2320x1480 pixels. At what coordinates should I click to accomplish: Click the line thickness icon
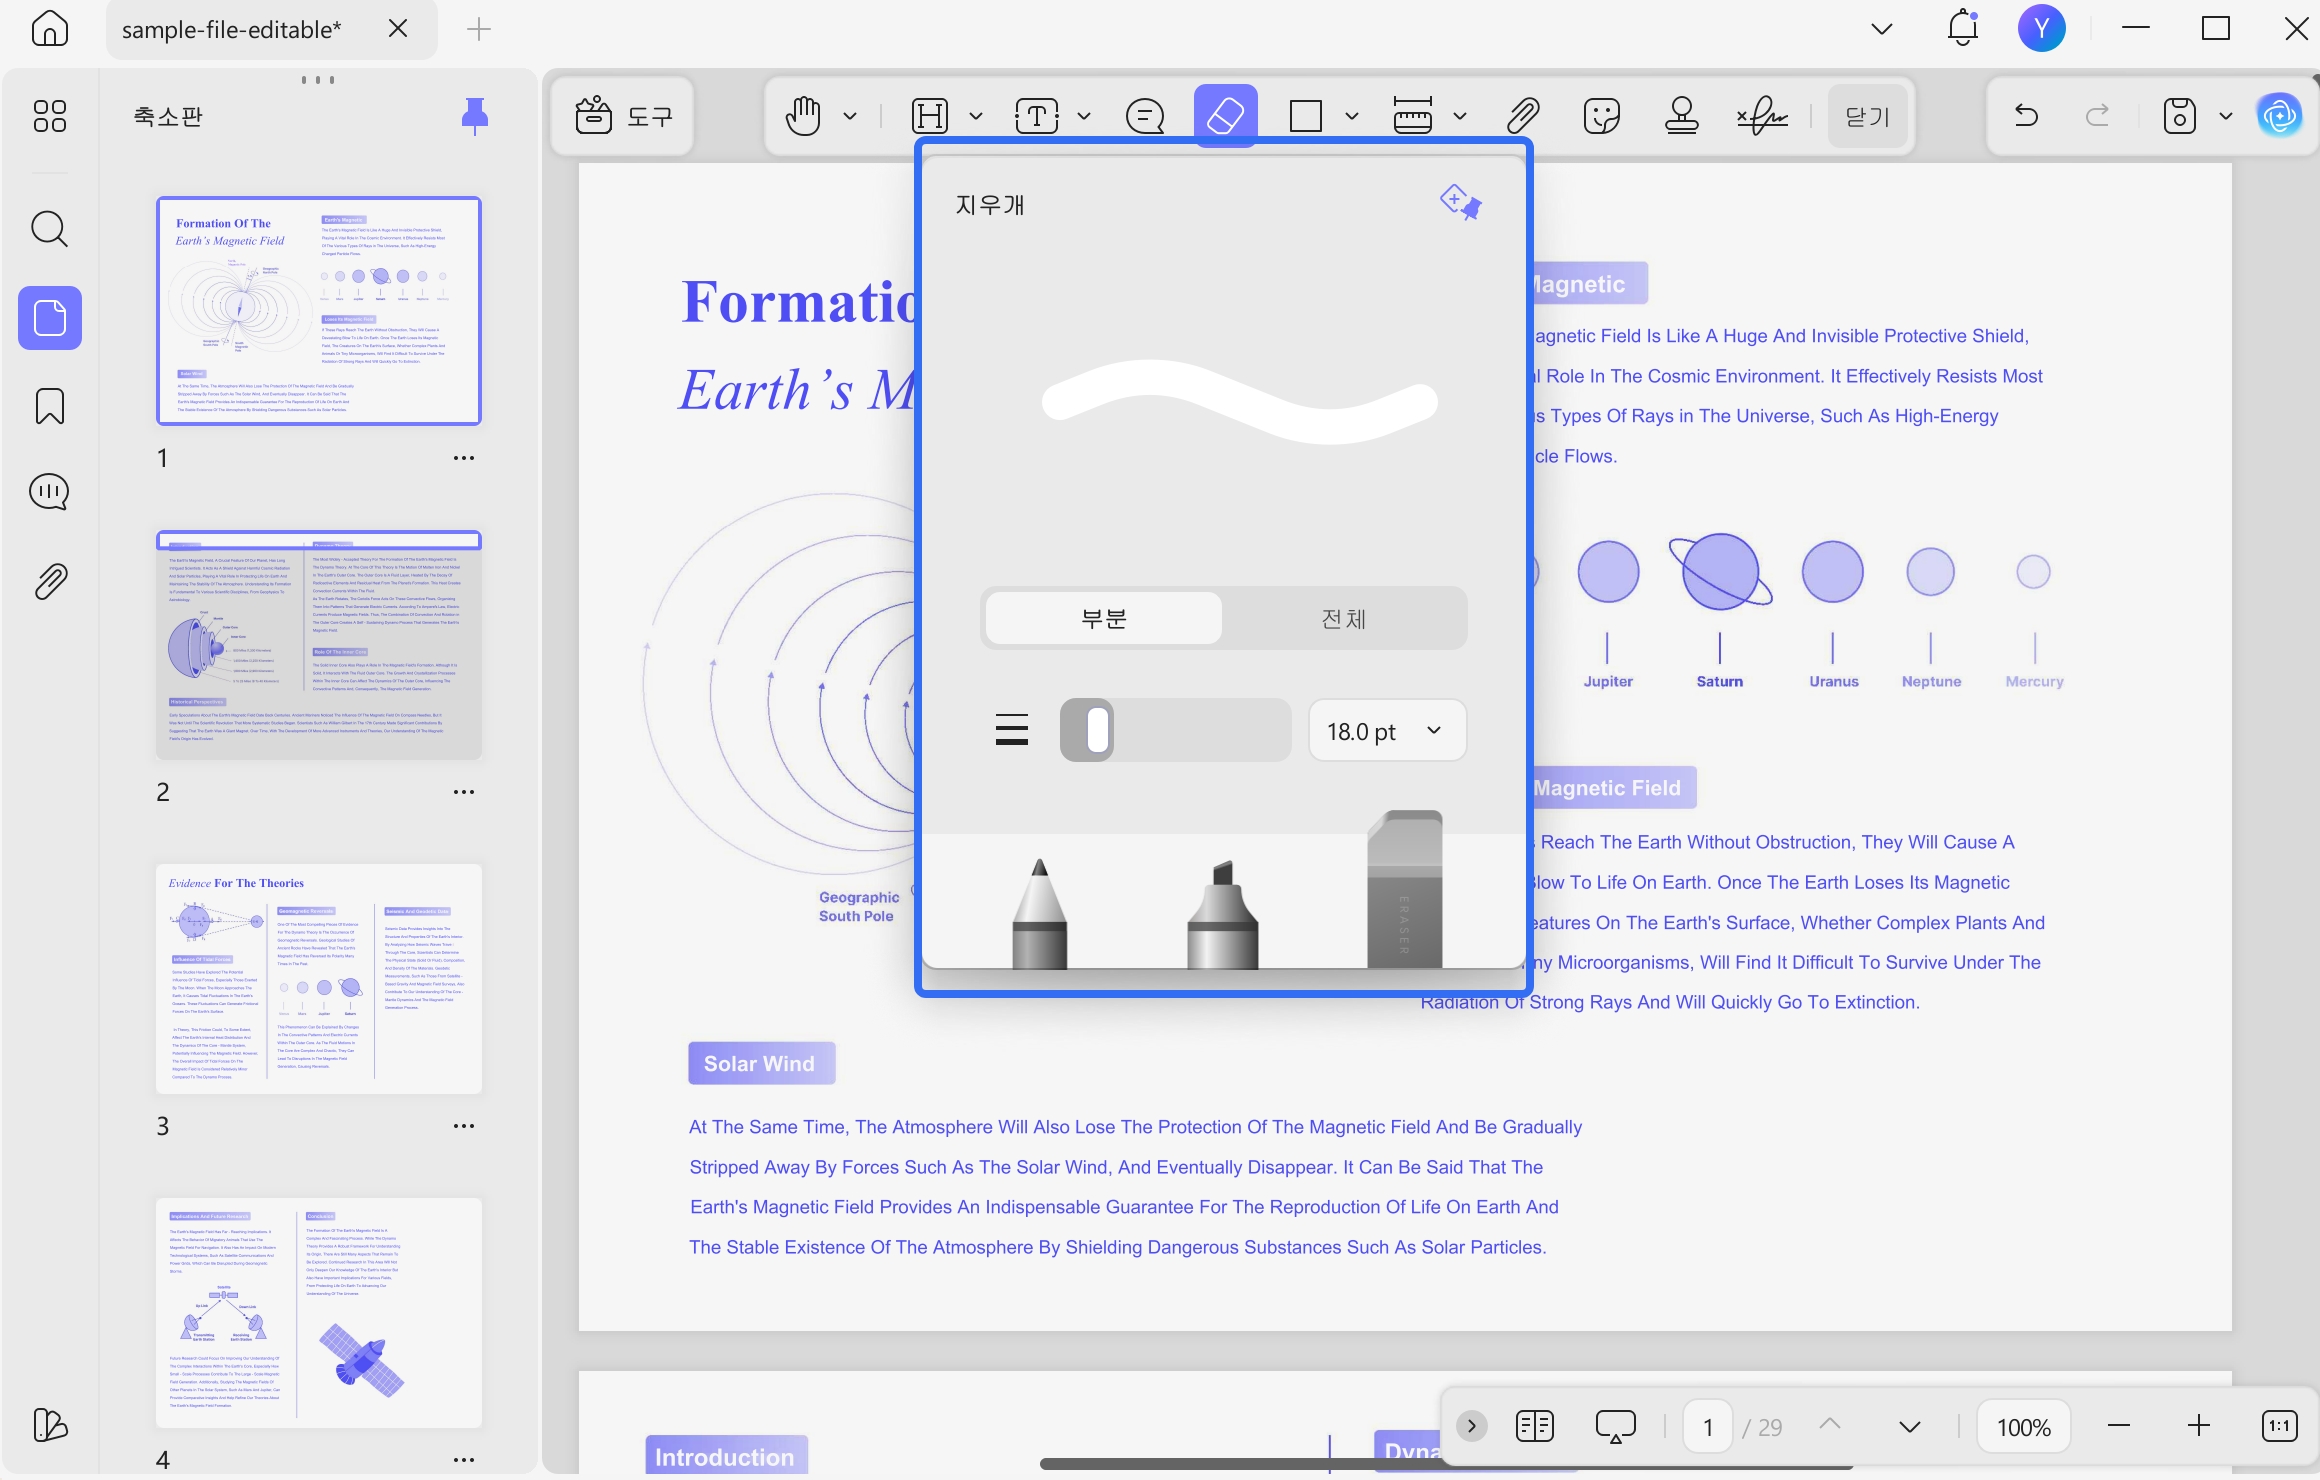point(1012,730)
